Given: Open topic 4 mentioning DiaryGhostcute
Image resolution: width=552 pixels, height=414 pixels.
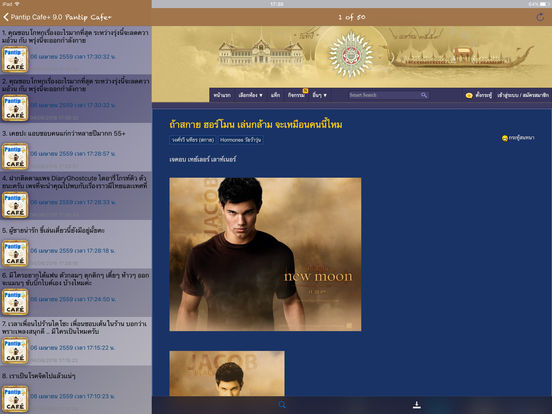Looking at the screenshot, I should (76, 196).
